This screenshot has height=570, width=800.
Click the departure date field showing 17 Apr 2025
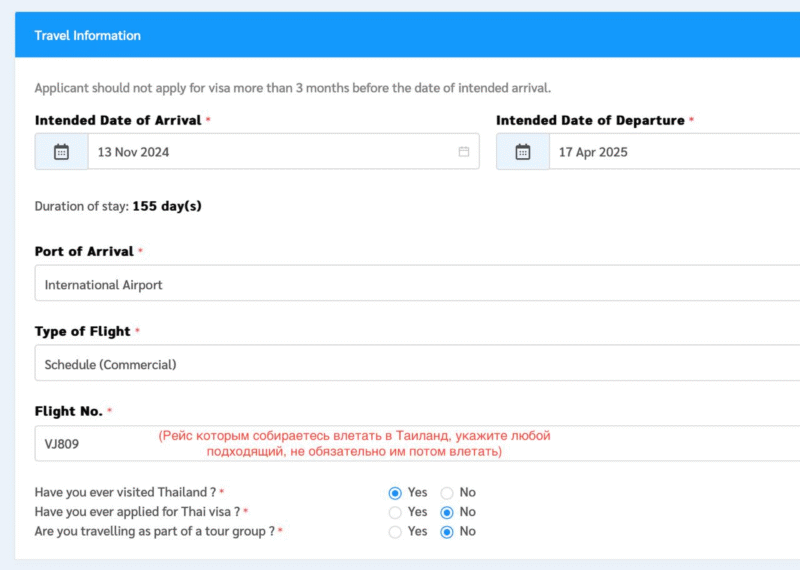pos(670,152)
